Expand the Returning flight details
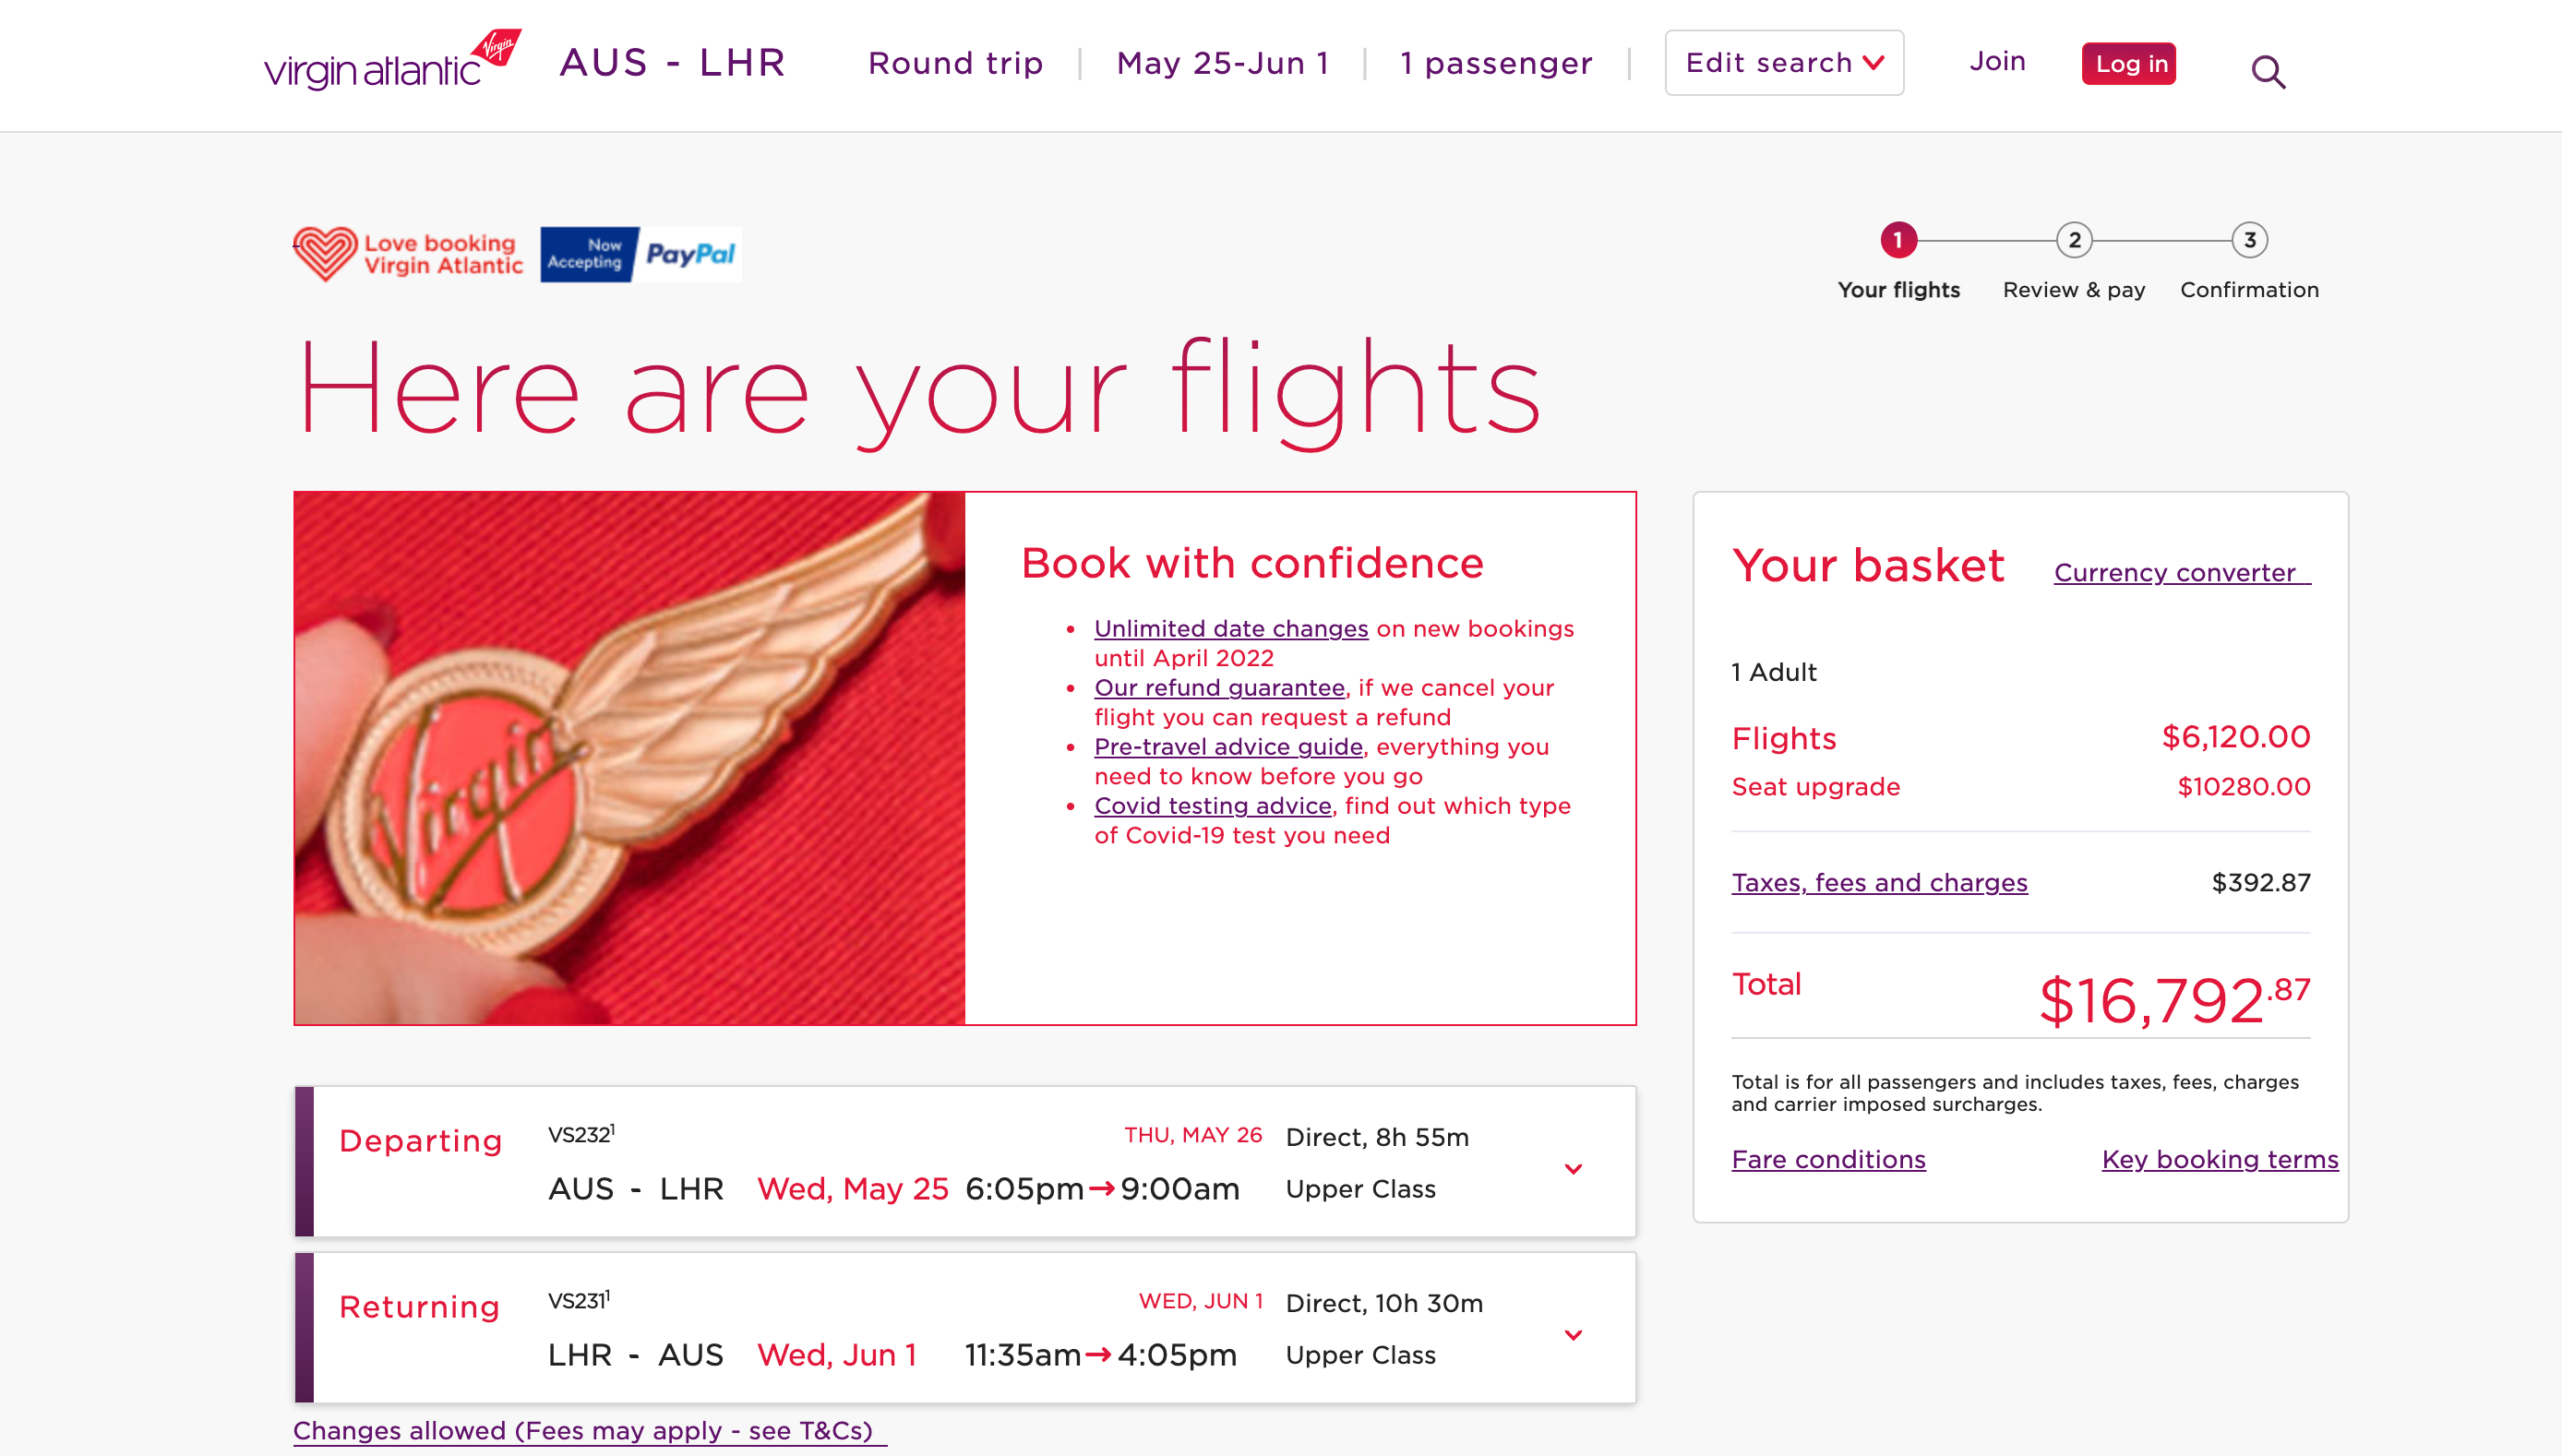This screenshot has height=1456, width=2562. click(1575, 1333)
